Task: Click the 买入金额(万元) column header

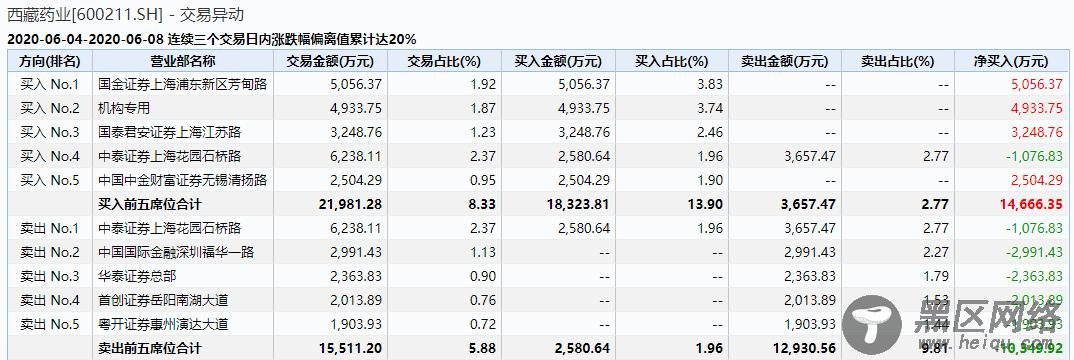Action: tap(558, 61)
